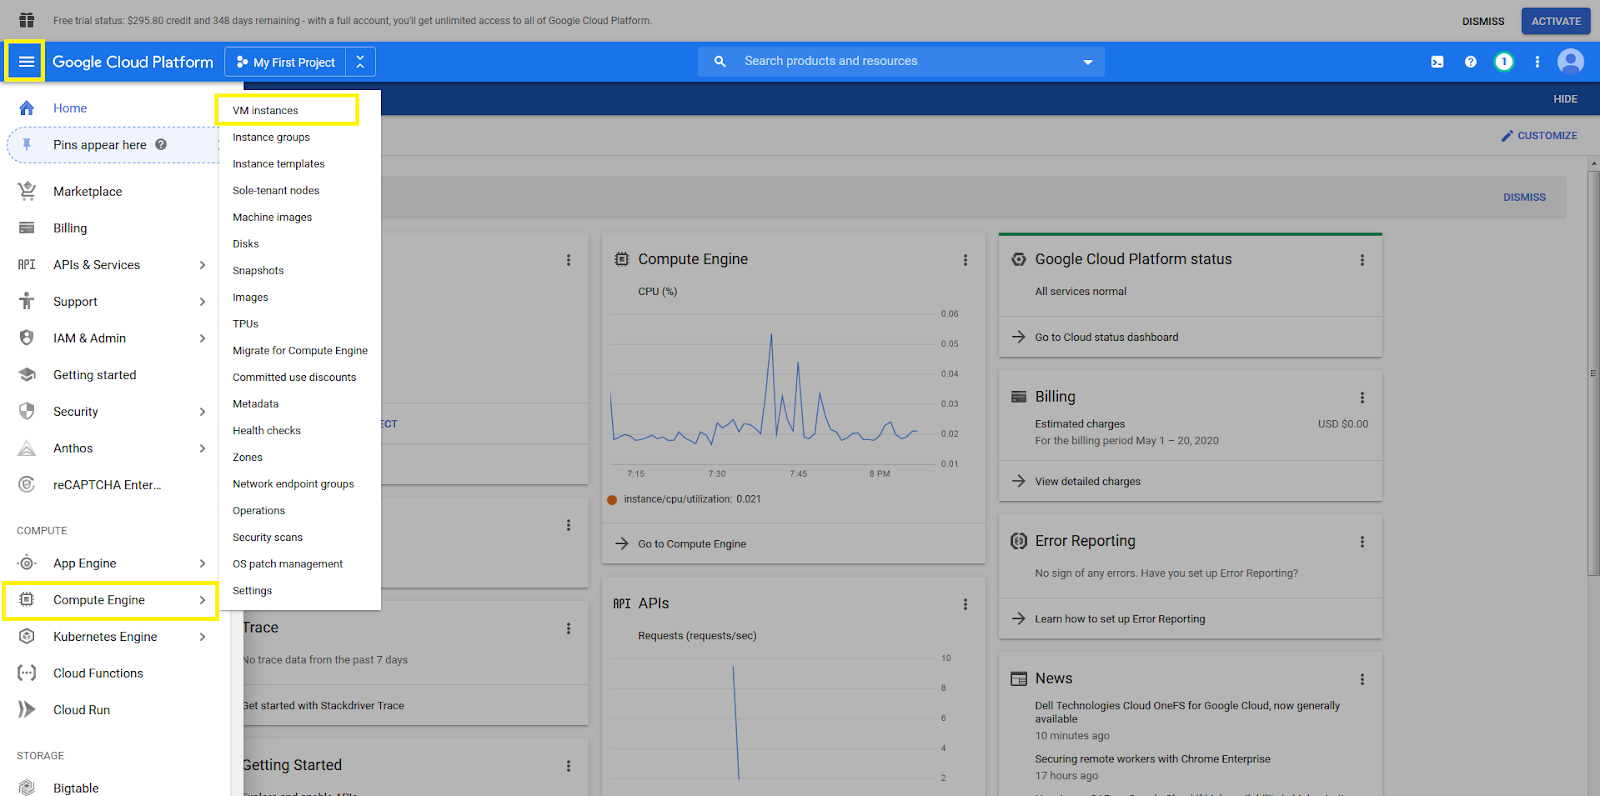The width and height of the screenshot is (1600, 796).
Task: Open the APIs card three-dot menu
Action: [965, 604]
